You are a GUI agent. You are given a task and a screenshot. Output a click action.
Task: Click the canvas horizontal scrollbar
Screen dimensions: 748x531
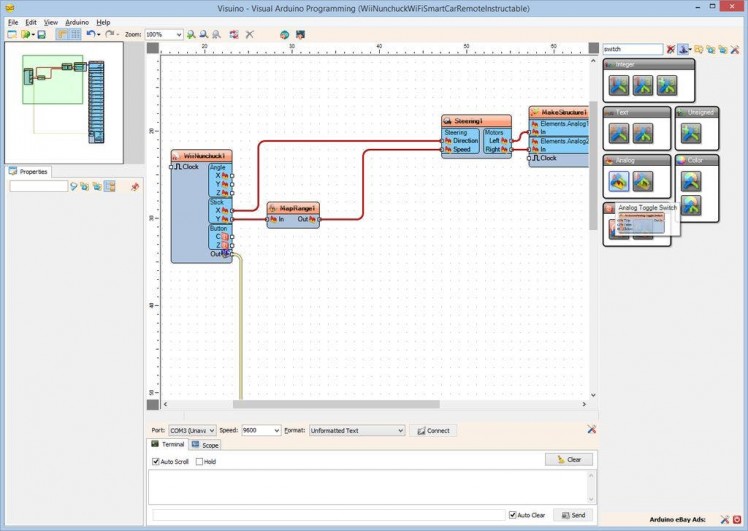tap(336, 404)
